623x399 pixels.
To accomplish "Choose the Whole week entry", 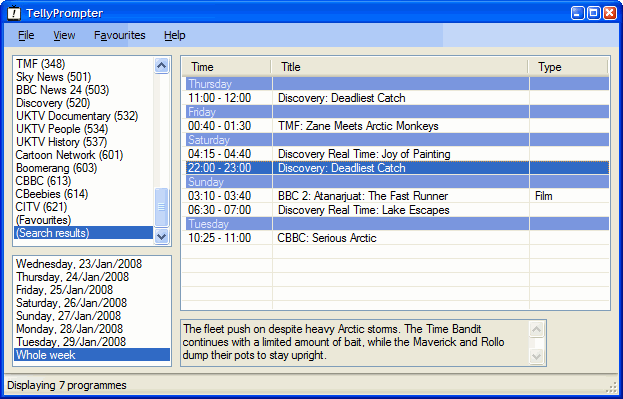I will point(92,355).
